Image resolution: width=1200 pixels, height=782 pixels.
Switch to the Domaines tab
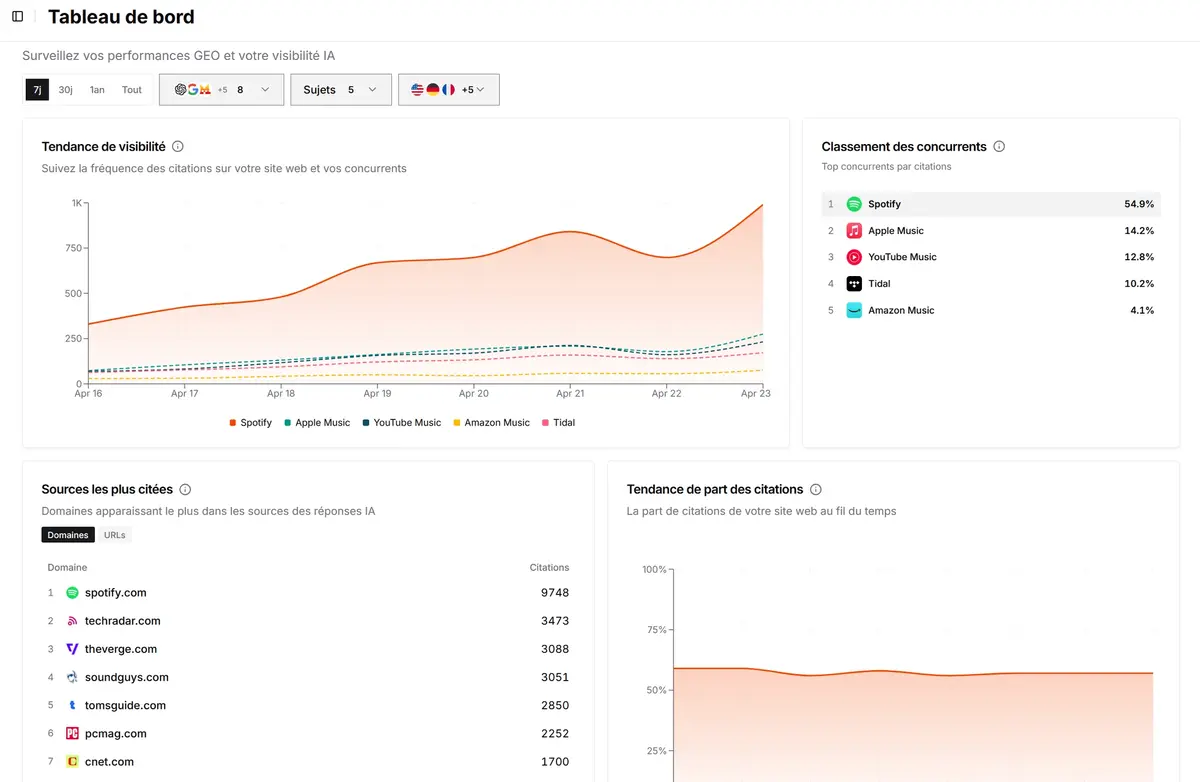(68, 535)
